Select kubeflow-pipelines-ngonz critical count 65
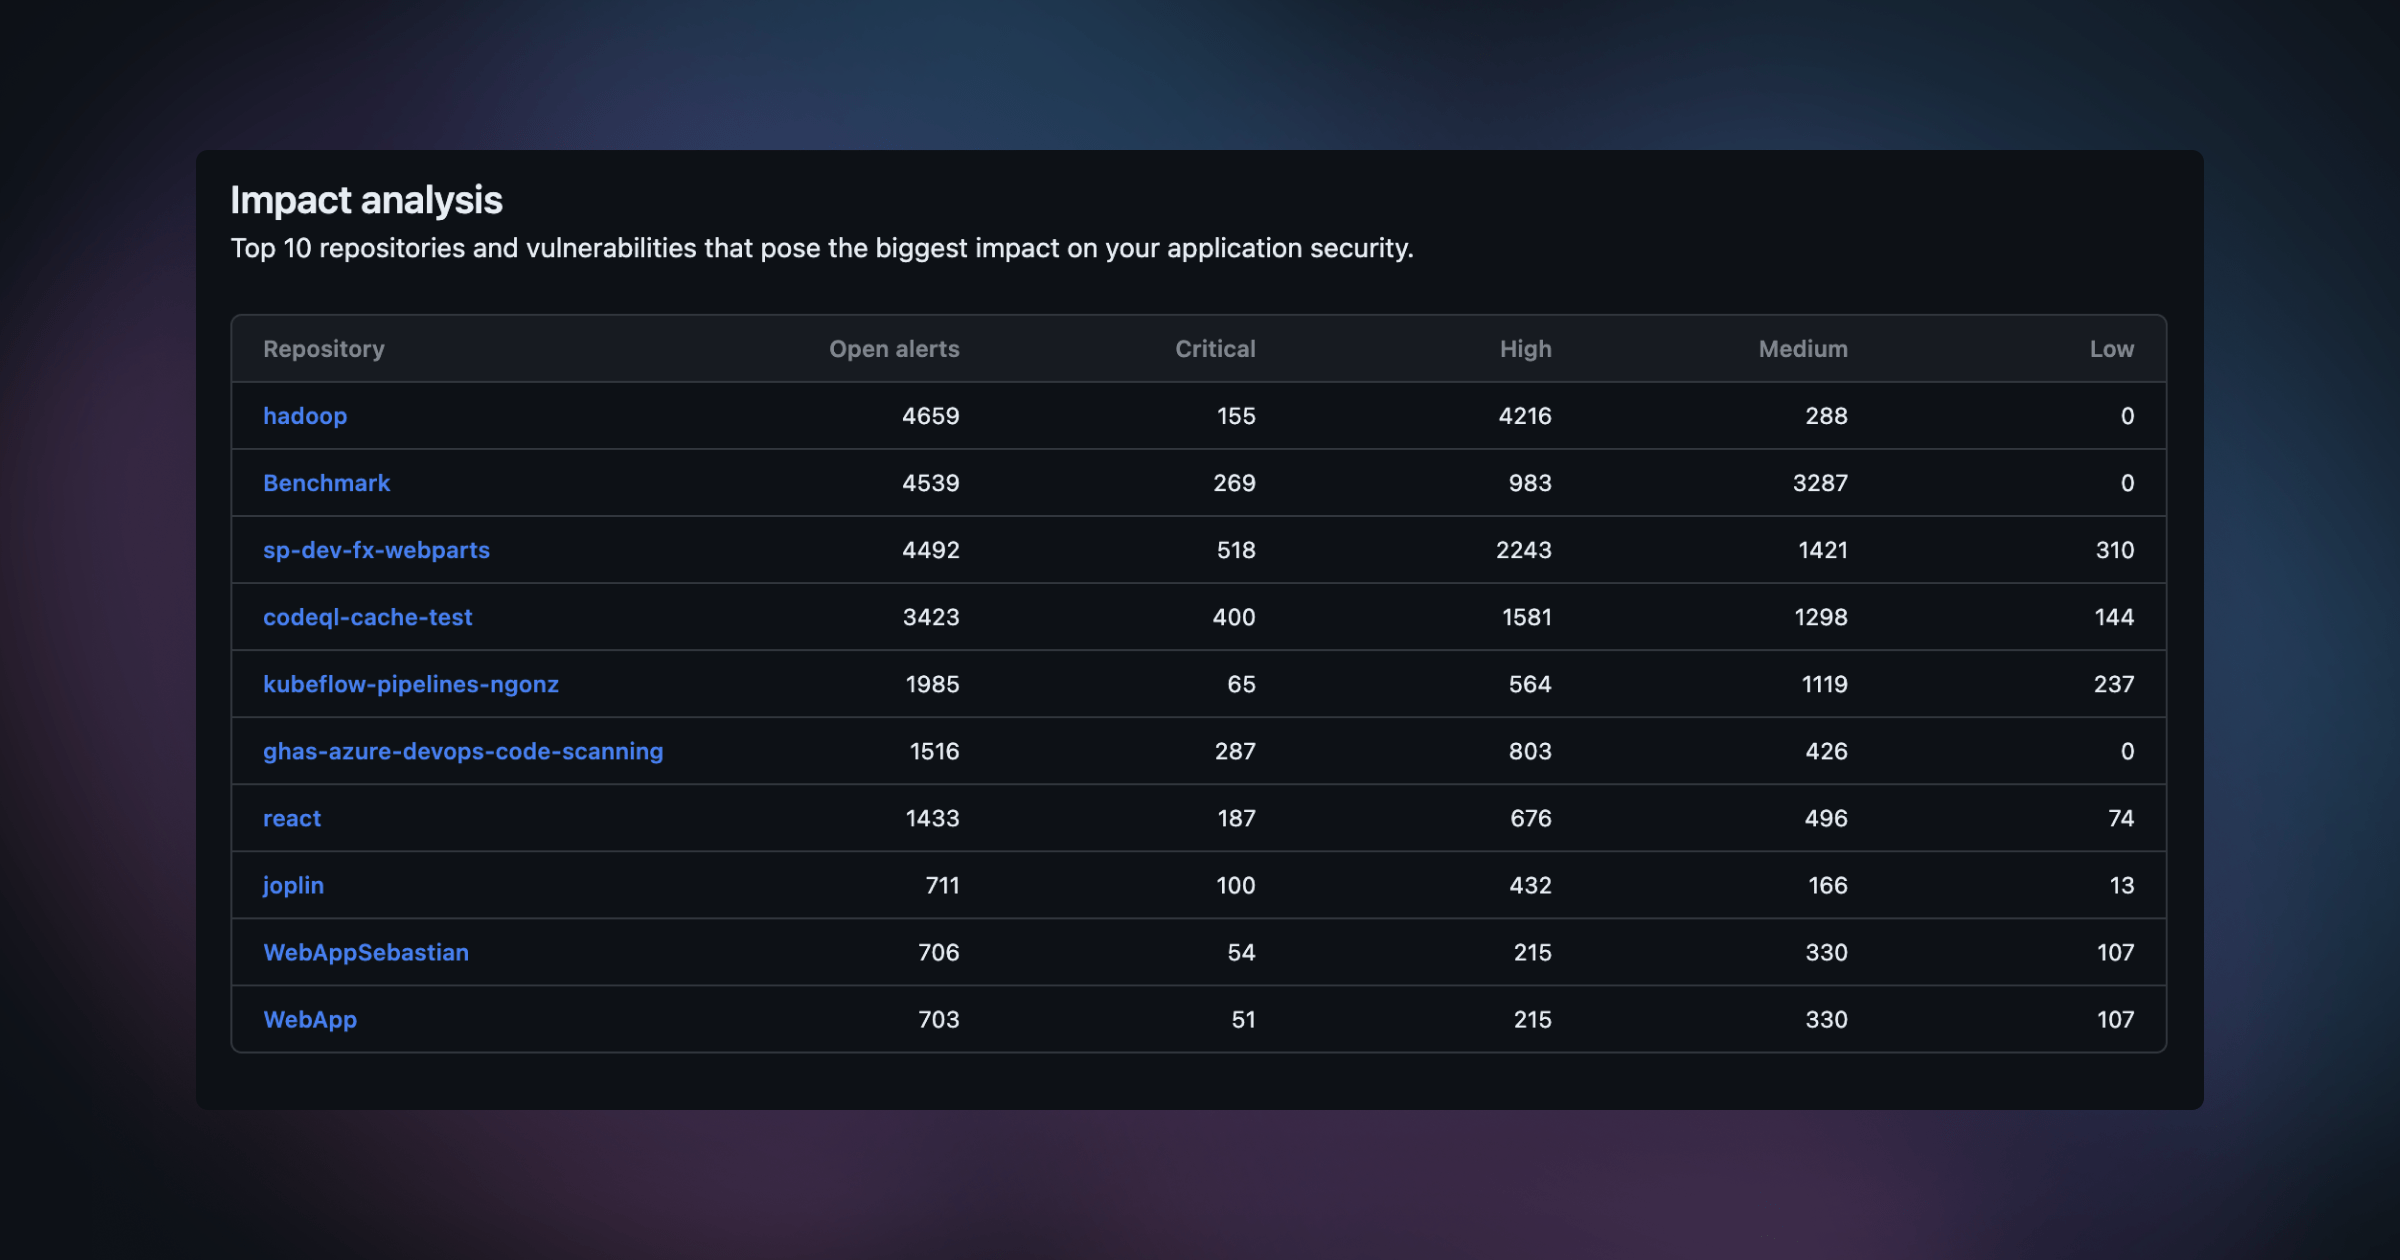 pos(1241,684)
